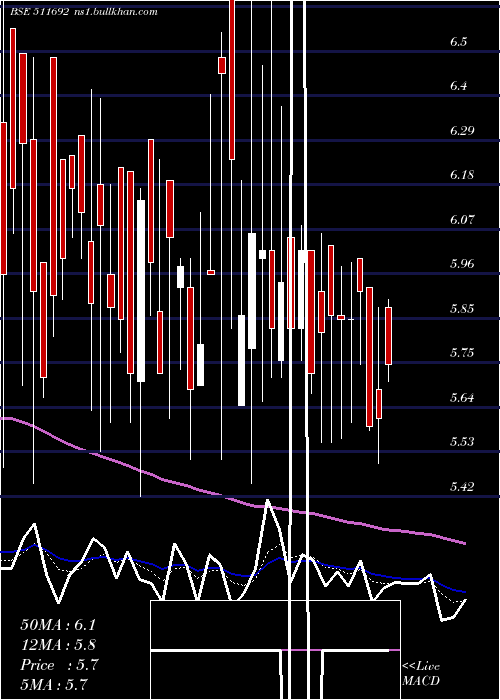Image resolution: width=500 pixels, height=700 pixels.
Task: Click the 12MA : 5.8 readout
Action: (x=58, y=645)
